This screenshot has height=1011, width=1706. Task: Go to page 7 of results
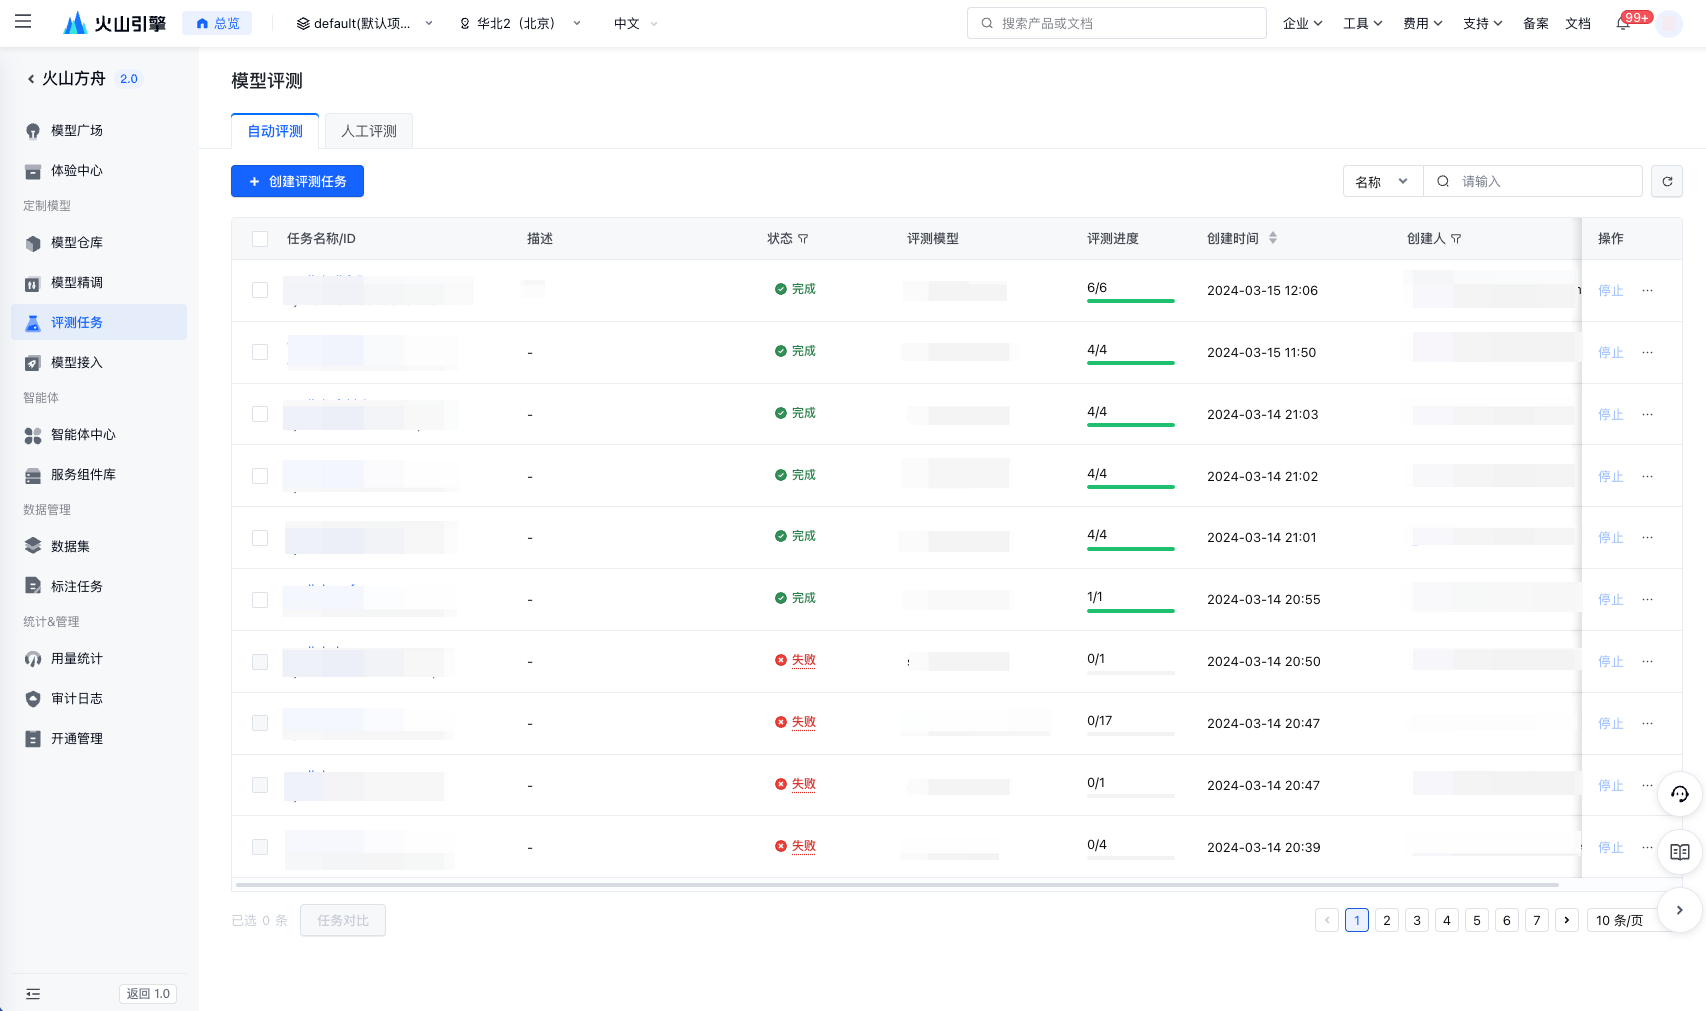[x=1537, y=920]
